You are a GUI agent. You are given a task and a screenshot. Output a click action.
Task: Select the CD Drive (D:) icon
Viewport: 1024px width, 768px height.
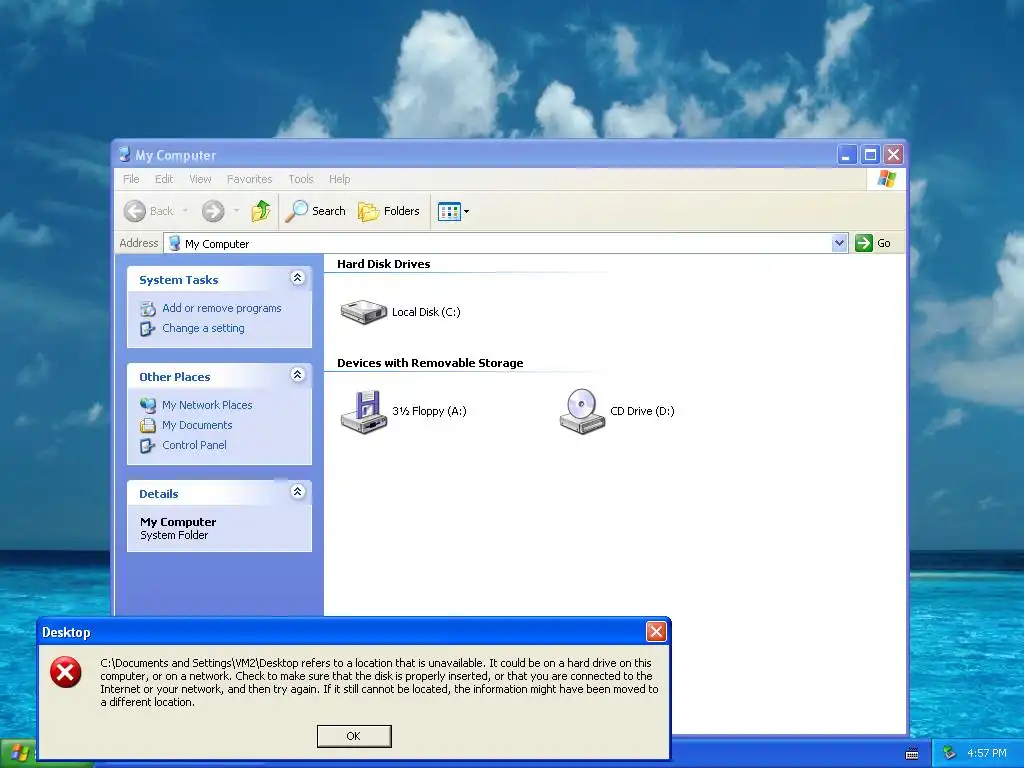[582, 411]
